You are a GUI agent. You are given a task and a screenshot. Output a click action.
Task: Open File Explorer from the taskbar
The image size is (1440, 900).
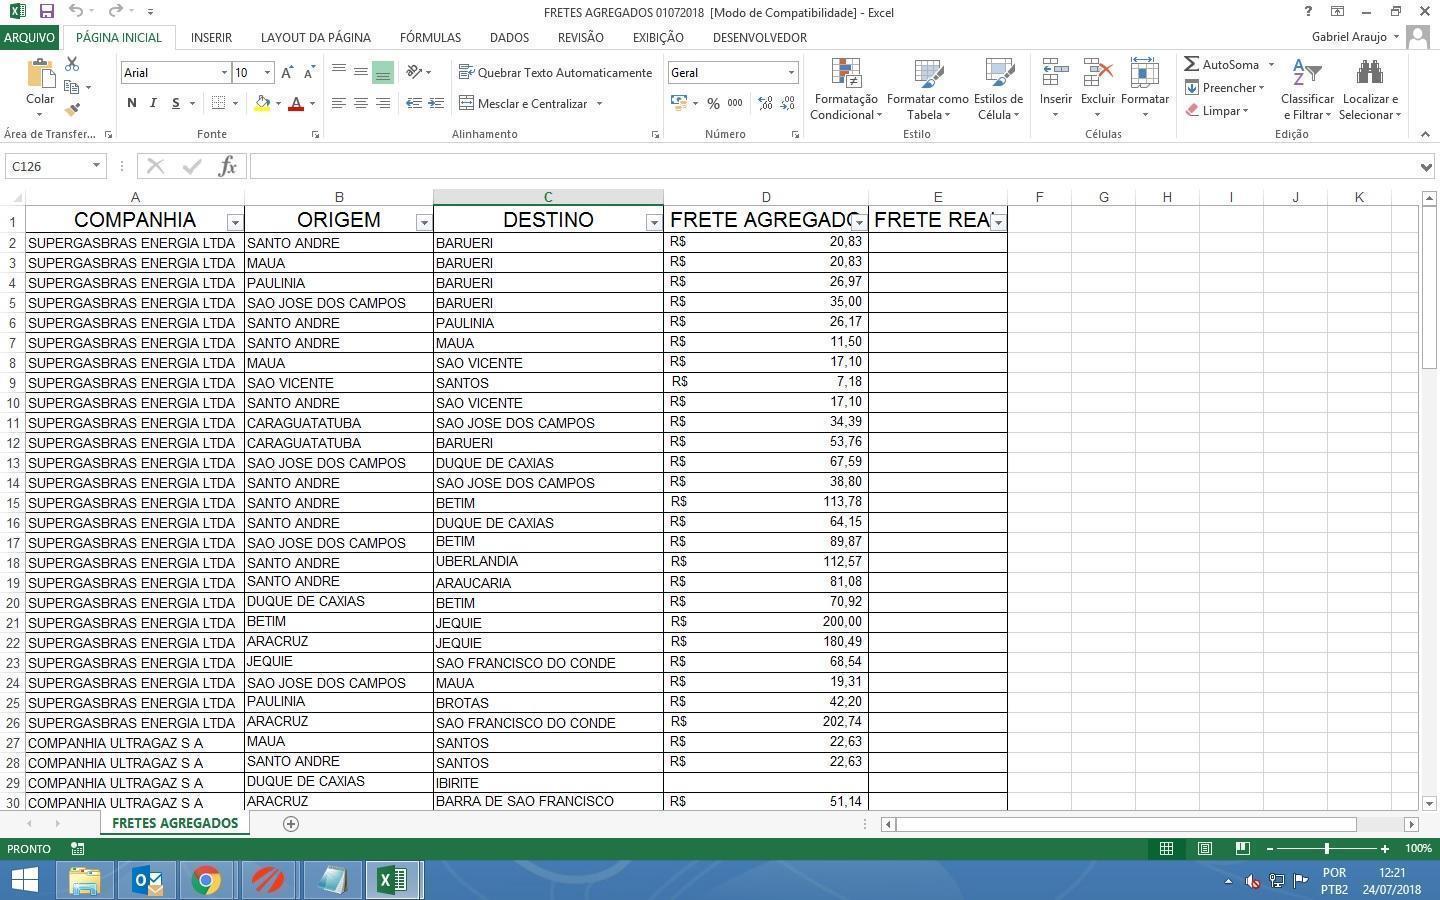pyautogui.click(x=86, y=880)
